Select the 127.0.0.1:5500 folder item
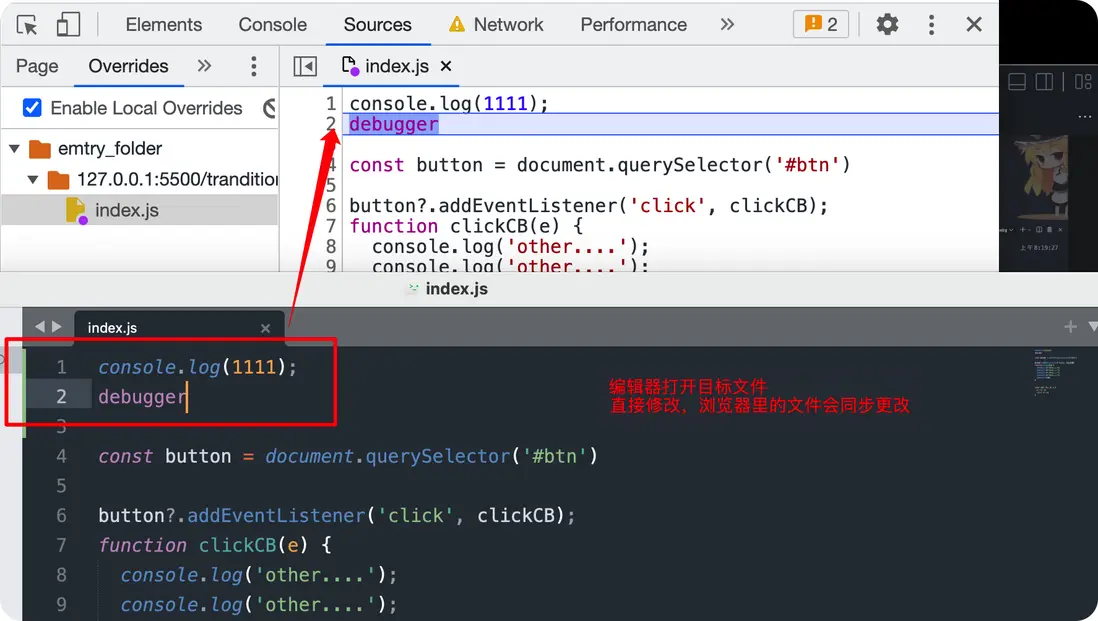Image resolution: width=1098 pixels, height=621 pixels. click(x=162, y=179)
